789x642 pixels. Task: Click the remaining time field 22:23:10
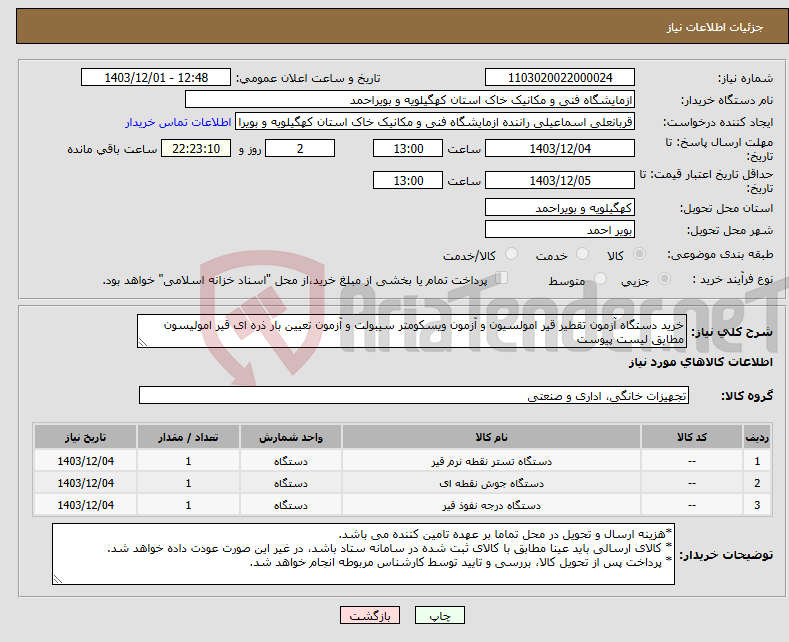click(196, 148)
